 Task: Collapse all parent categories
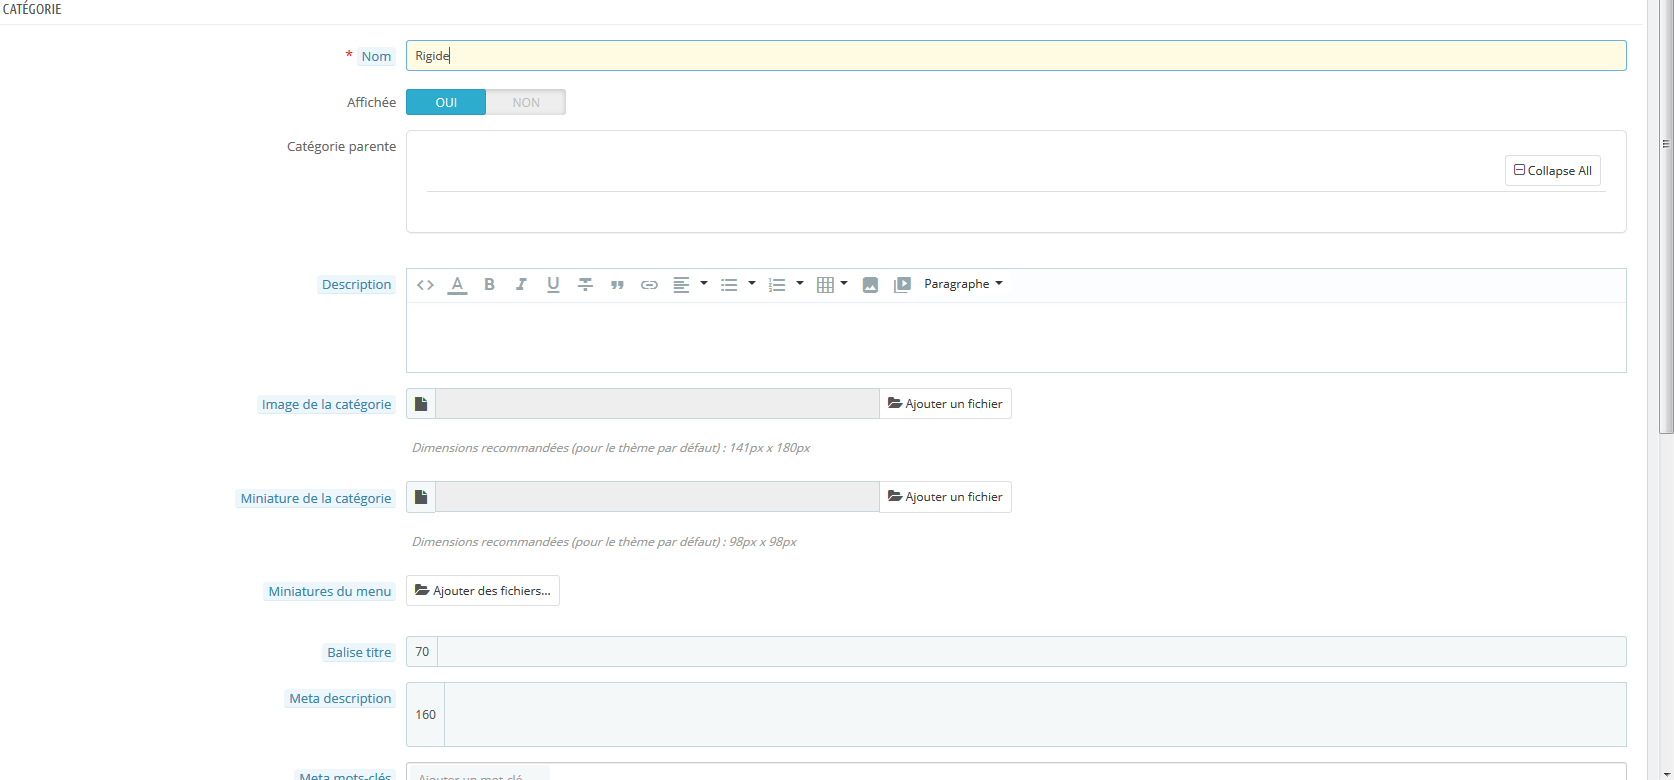[1553, 171]
